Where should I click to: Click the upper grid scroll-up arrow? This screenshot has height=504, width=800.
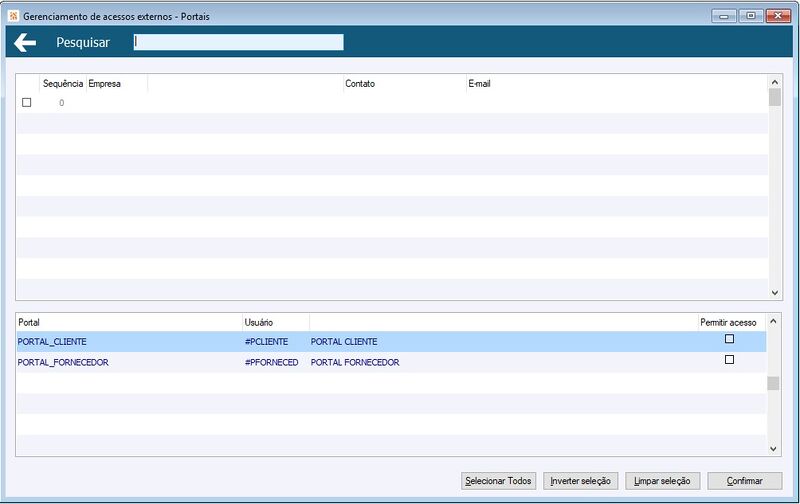[x=774, y=82]
